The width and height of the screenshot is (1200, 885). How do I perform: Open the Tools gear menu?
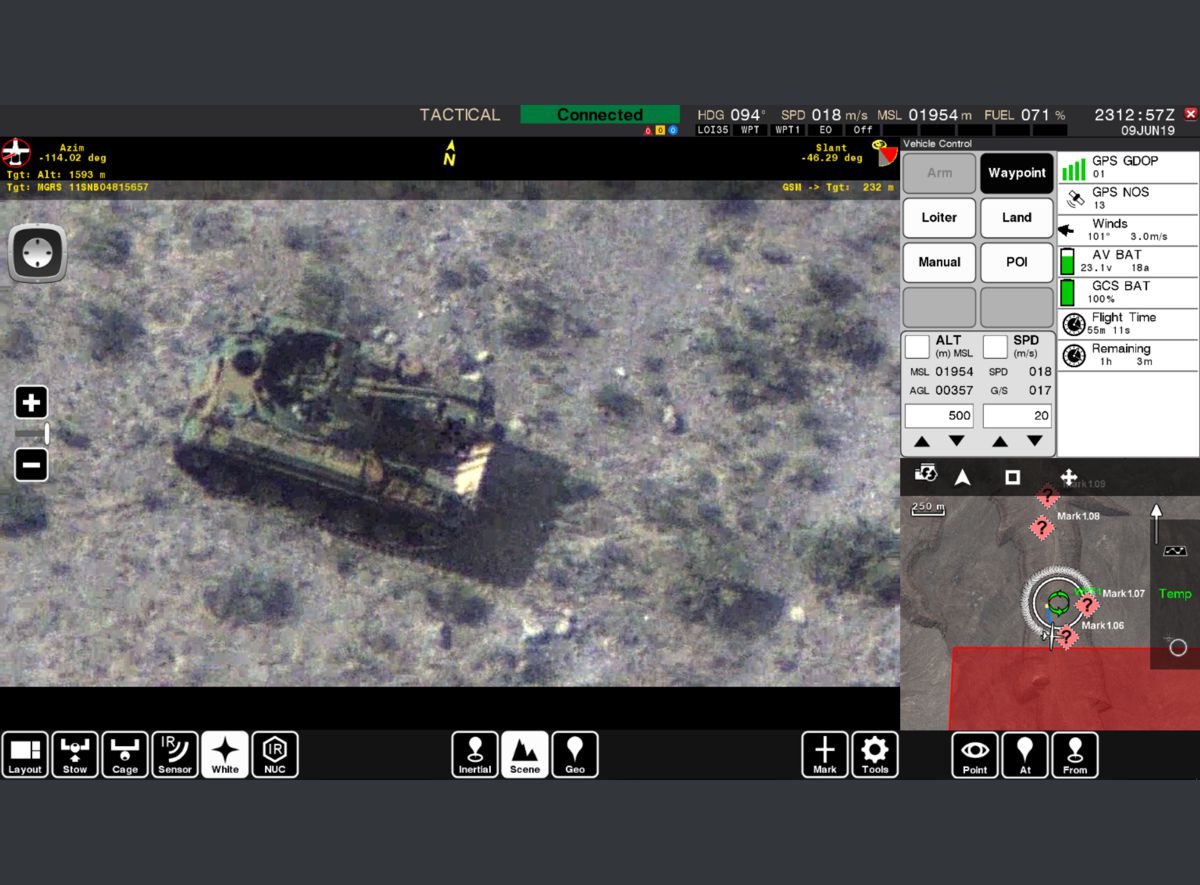pyautogui.click(x=875, y=755)
